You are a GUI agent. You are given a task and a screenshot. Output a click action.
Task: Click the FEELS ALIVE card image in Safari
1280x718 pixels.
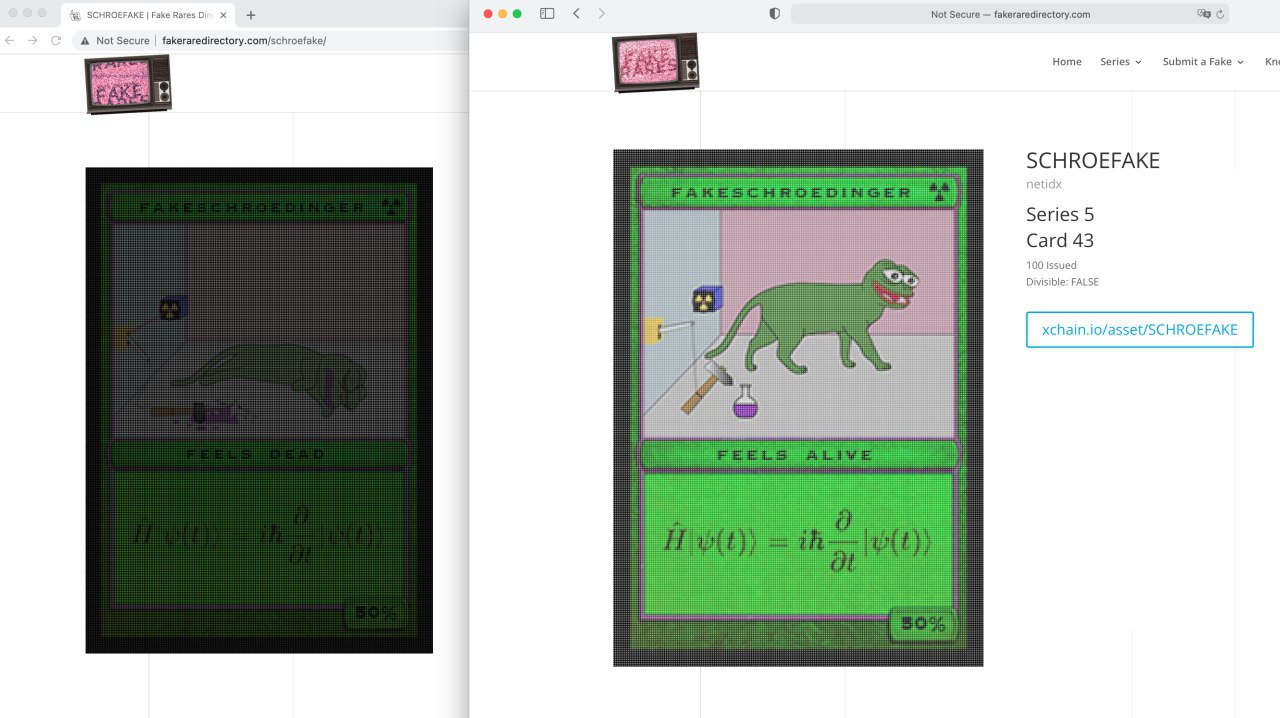798,408
